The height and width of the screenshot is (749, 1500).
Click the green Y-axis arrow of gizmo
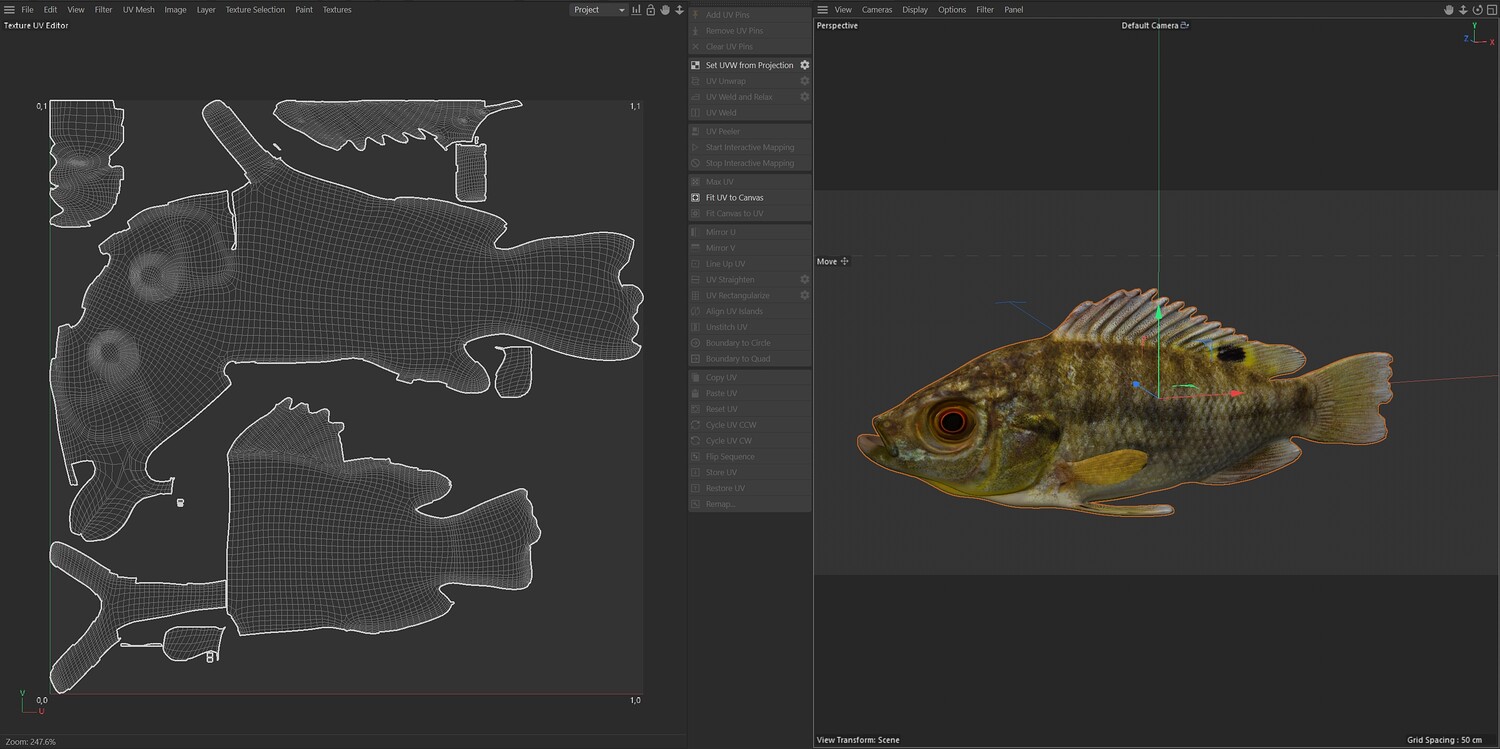1159,312
